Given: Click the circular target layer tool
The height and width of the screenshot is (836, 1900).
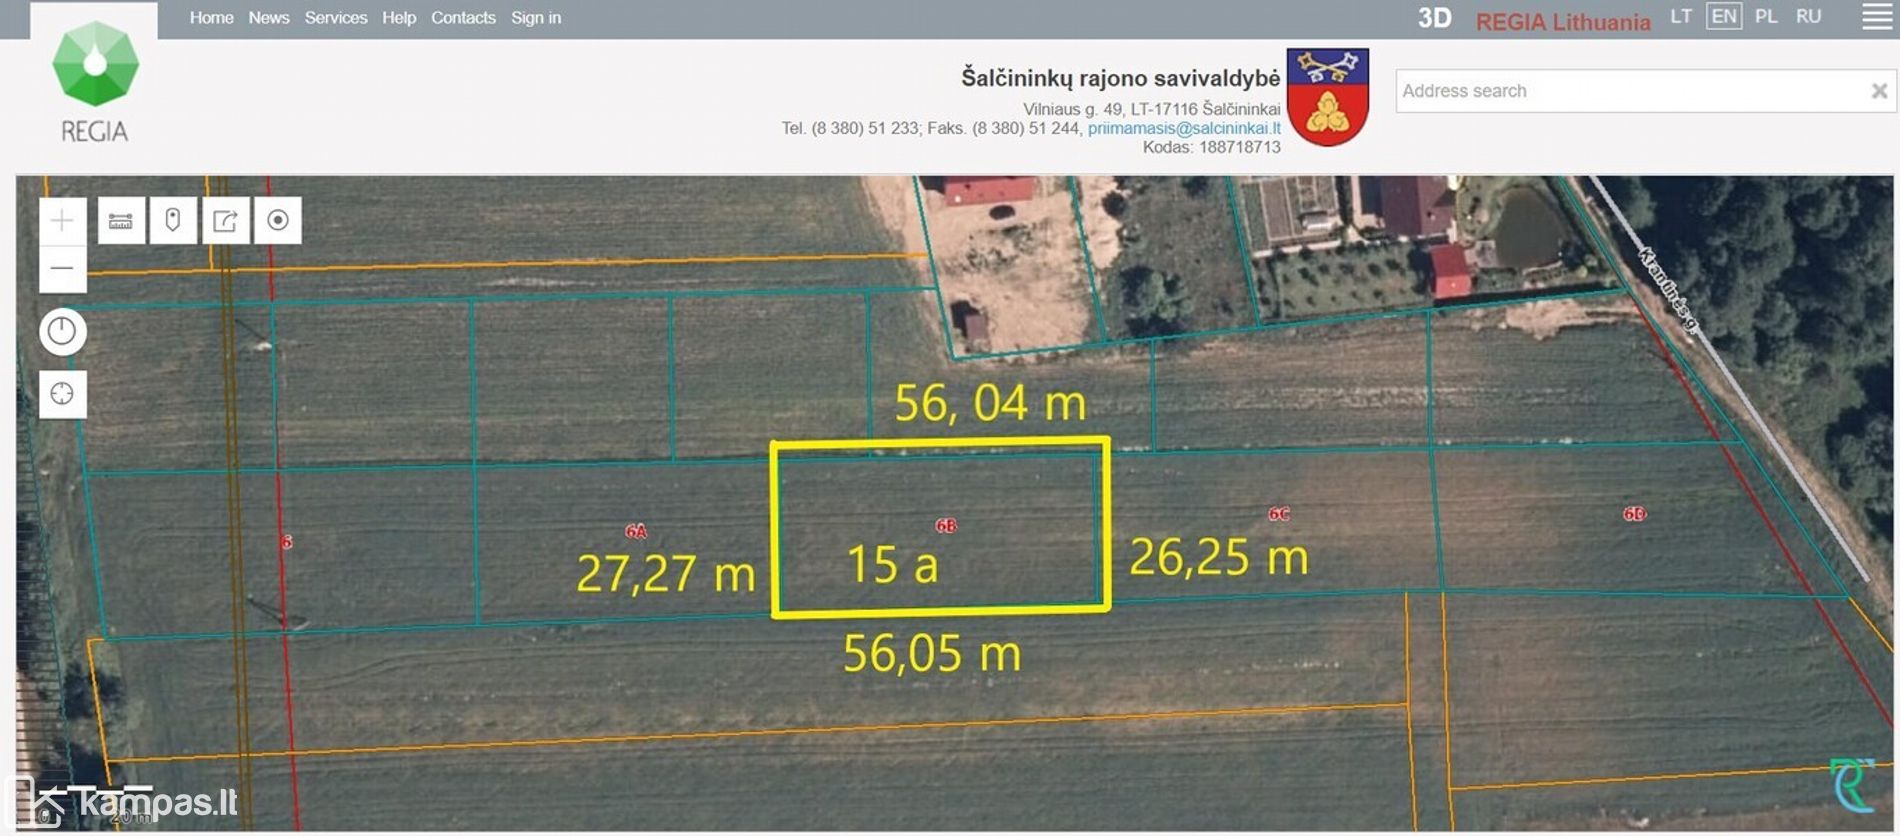Looking at the screenshot, I should click(x=278, y=220).
